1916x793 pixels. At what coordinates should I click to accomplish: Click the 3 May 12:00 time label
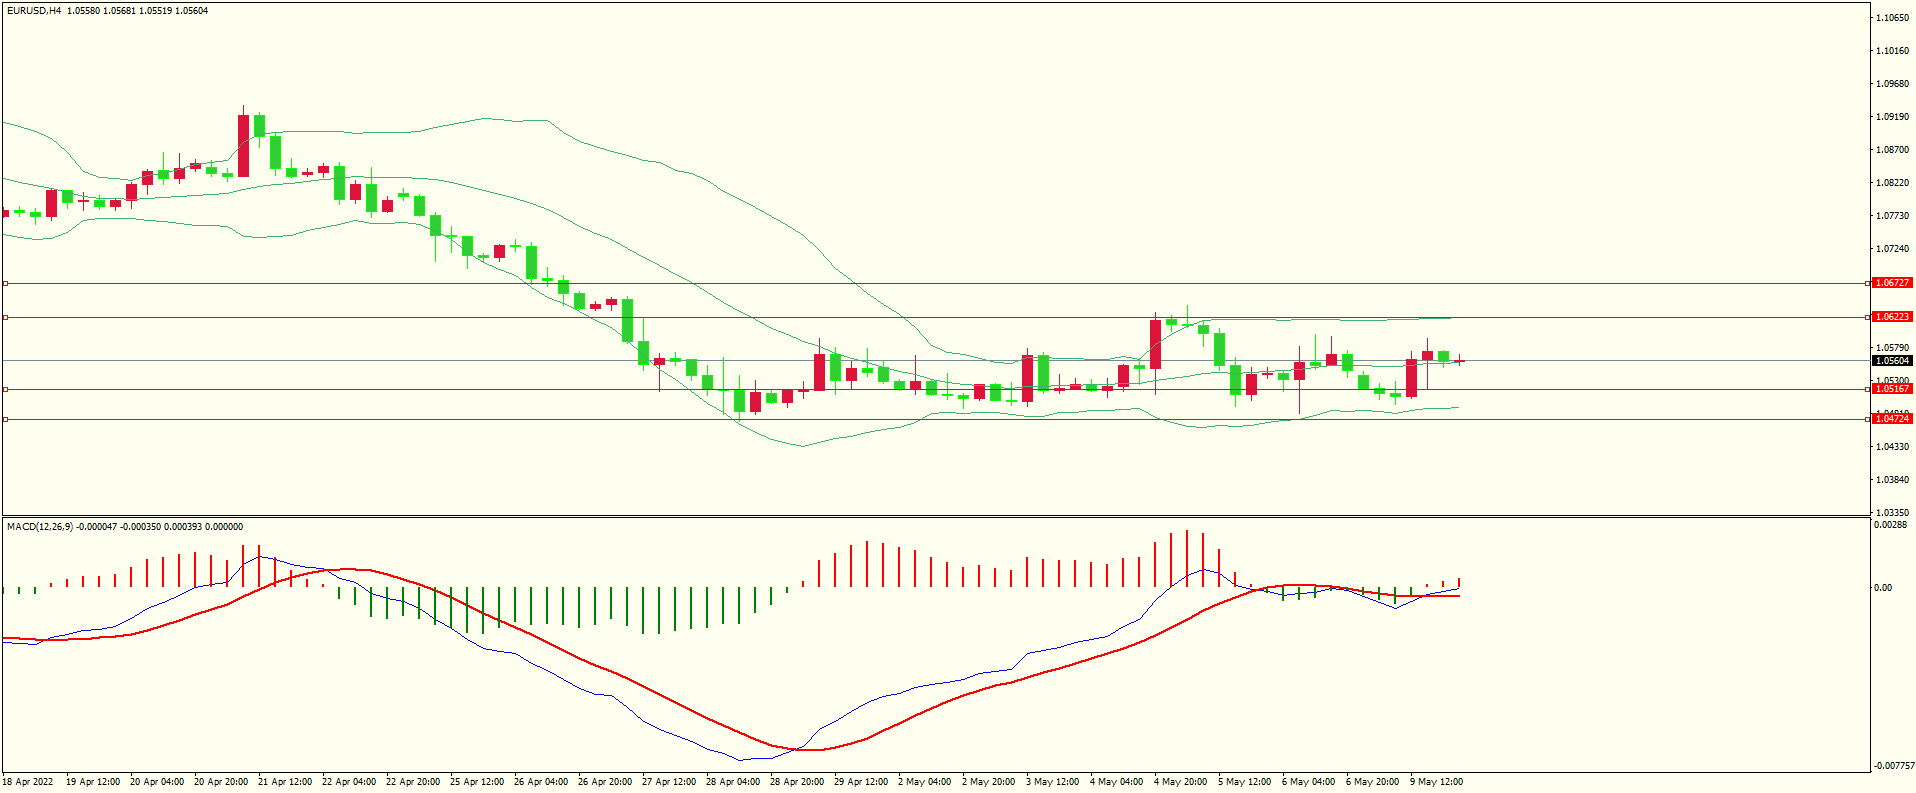(1052, 782)
